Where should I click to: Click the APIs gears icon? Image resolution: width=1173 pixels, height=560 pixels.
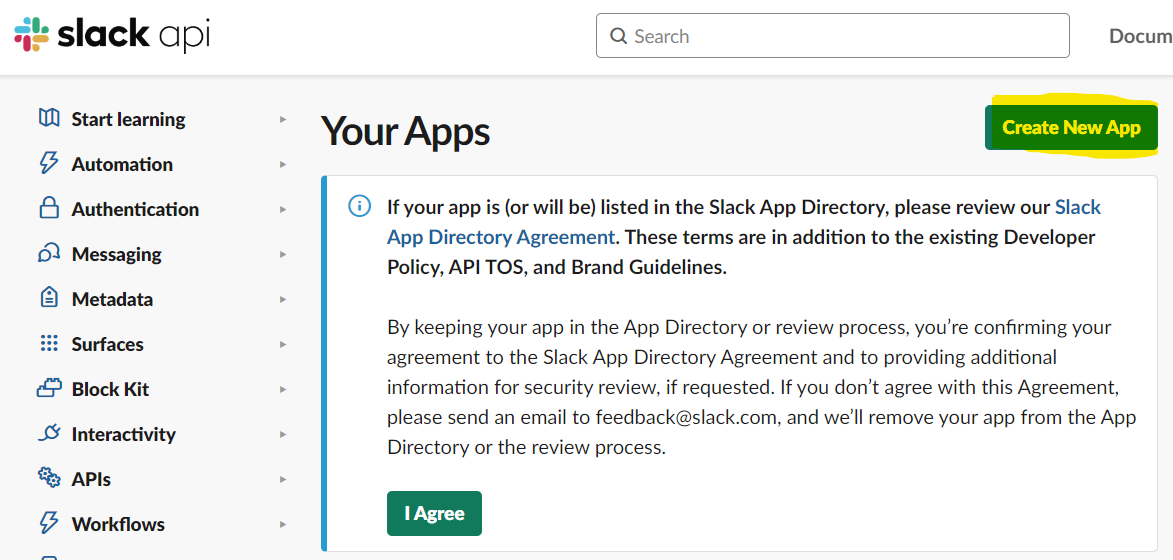pyautogui.click(x=49, y=478)
